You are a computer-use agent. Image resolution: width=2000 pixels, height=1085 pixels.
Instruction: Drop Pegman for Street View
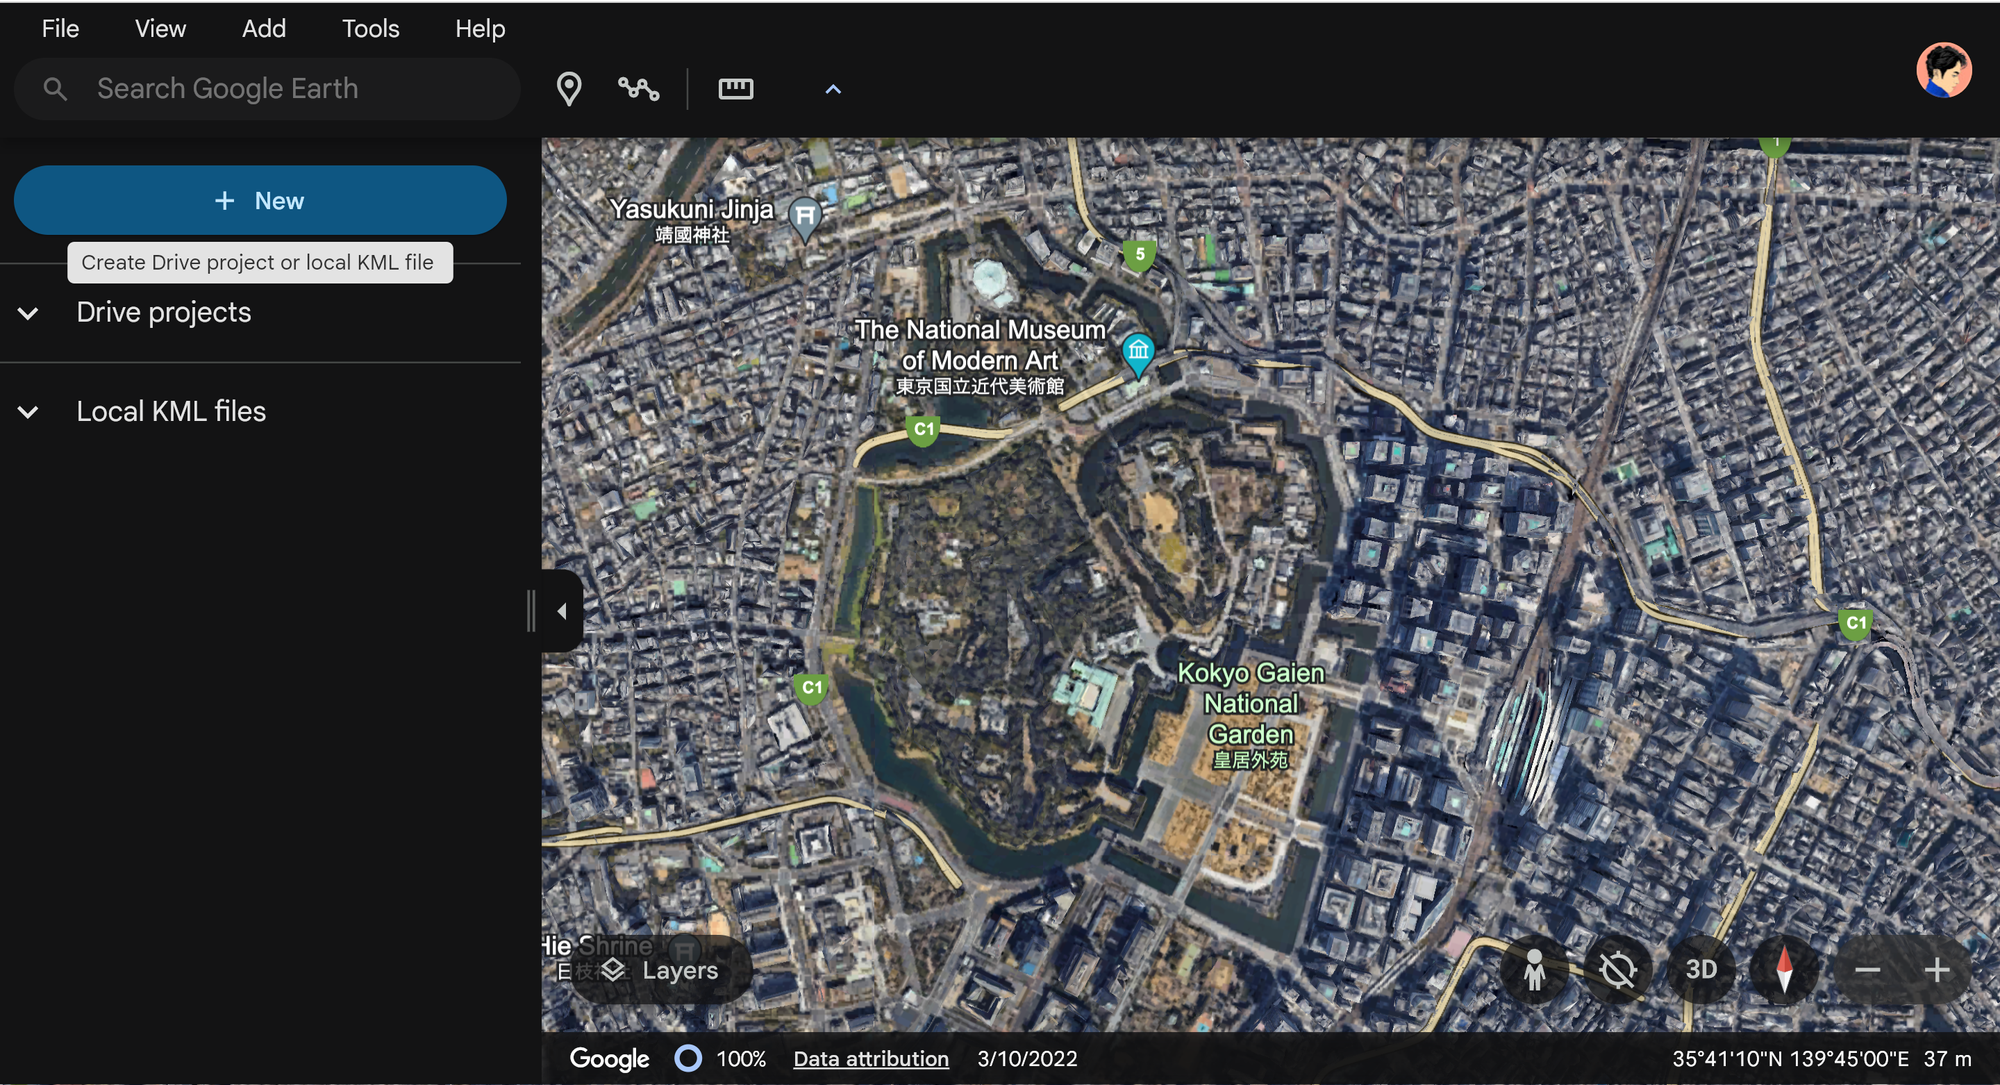point(1533,970)
